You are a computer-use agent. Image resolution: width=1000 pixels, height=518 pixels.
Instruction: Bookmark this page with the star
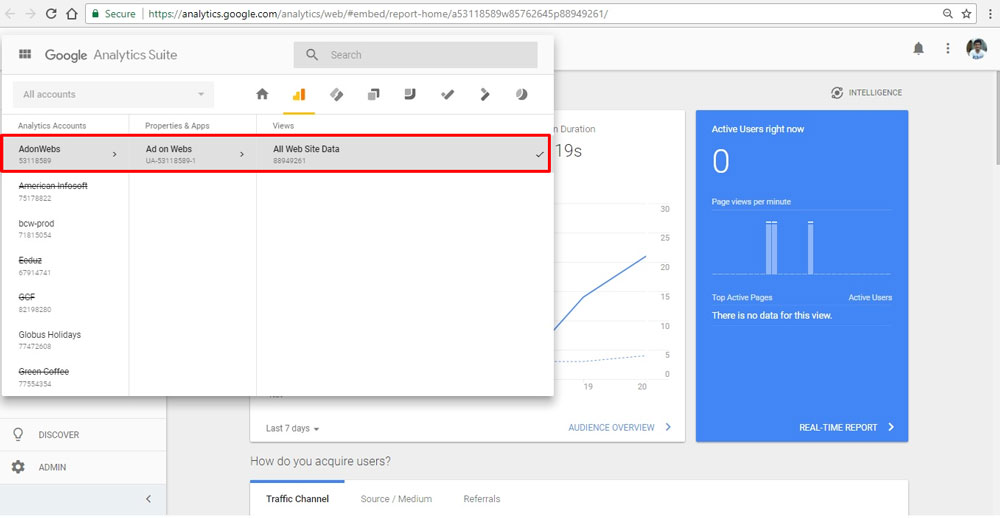point(966,13)
